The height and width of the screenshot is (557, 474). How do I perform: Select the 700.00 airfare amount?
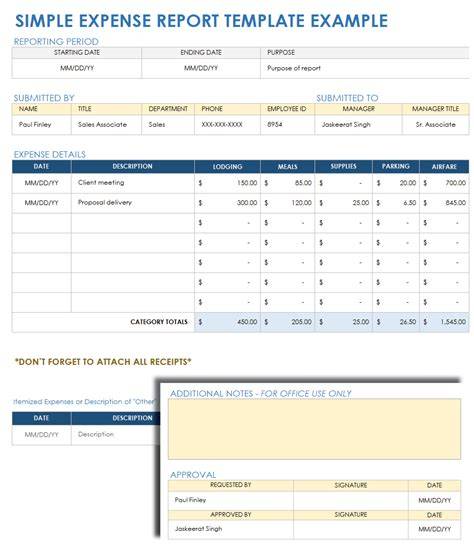coord(444,183)
